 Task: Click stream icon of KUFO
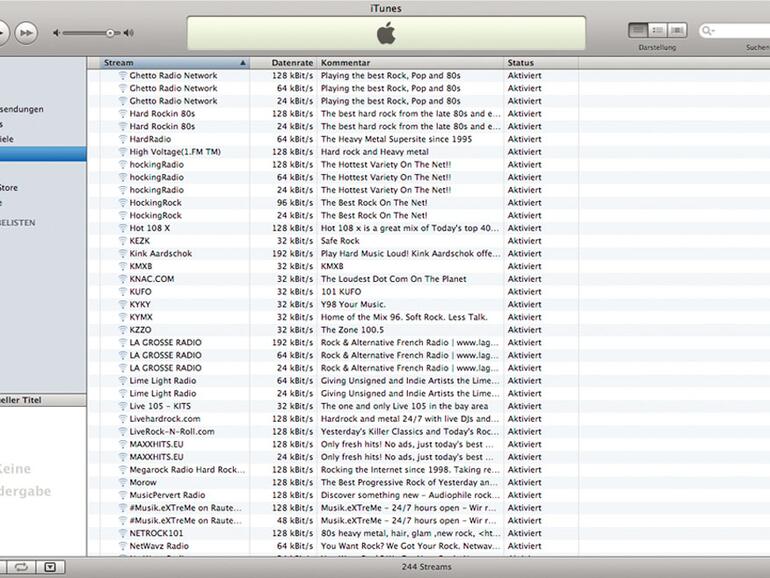123,292
